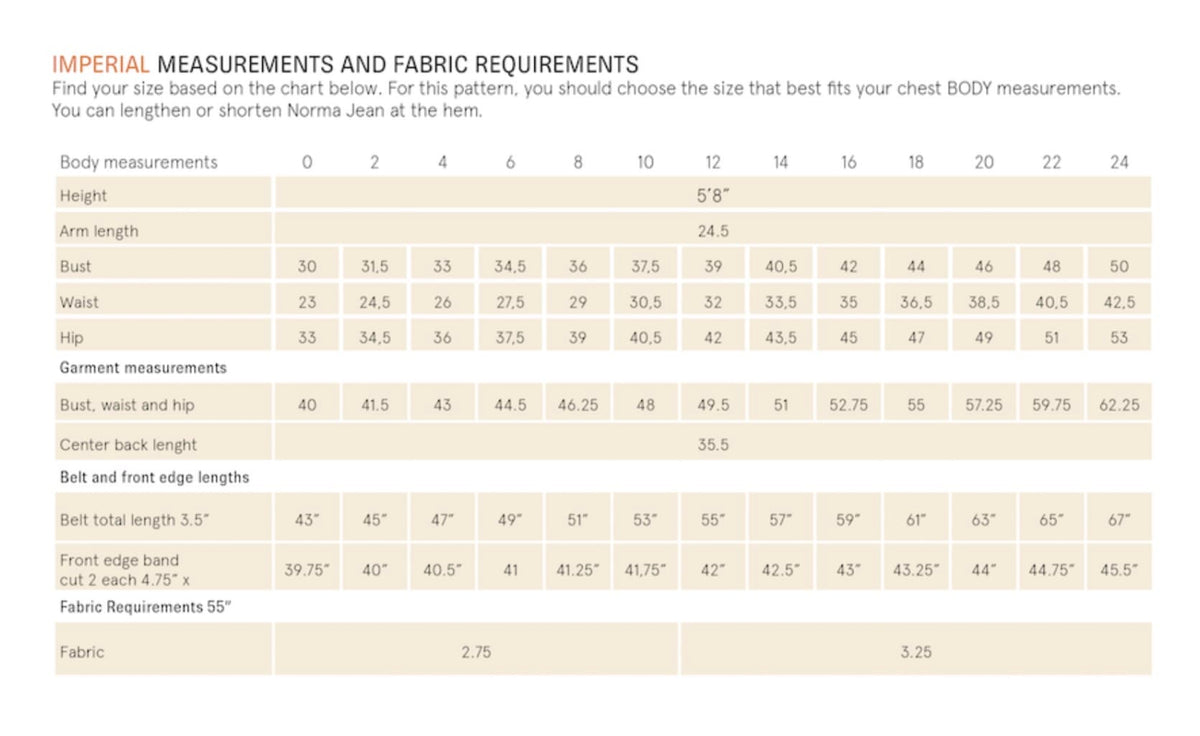Click garment measurement 46.25 cell
Image resolution: width=1200 pixels, height=736 pixels.
click(x=578, y=405)
